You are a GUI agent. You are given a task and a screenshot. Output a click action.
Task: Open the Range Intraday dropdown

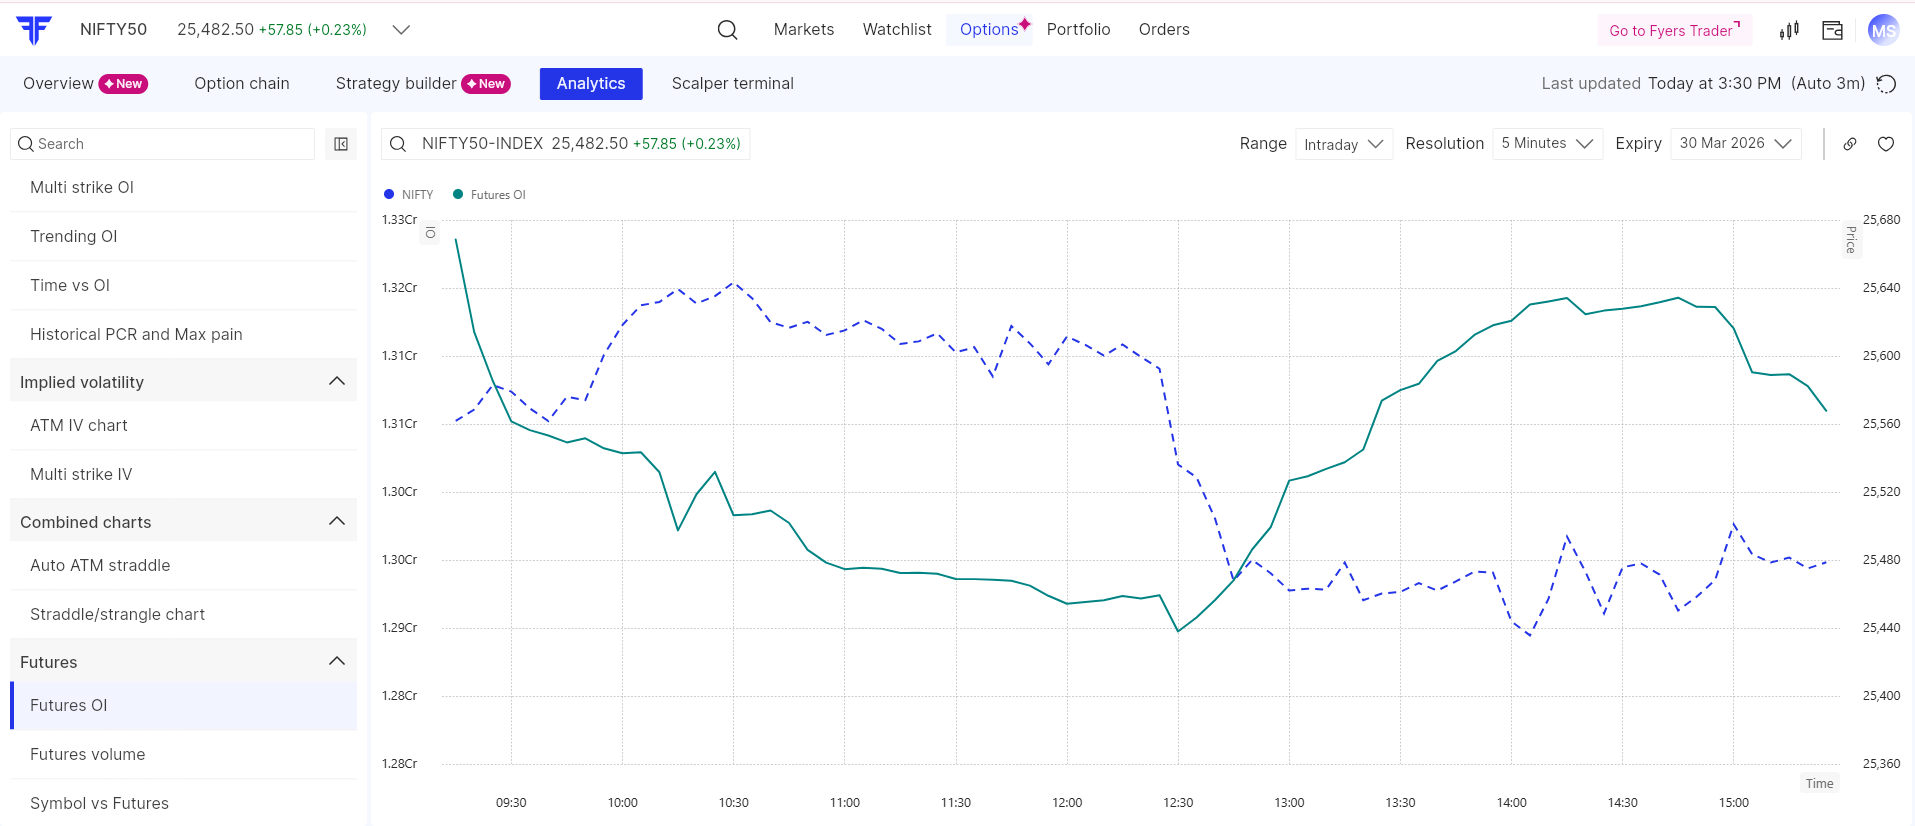click(1343, 144)
